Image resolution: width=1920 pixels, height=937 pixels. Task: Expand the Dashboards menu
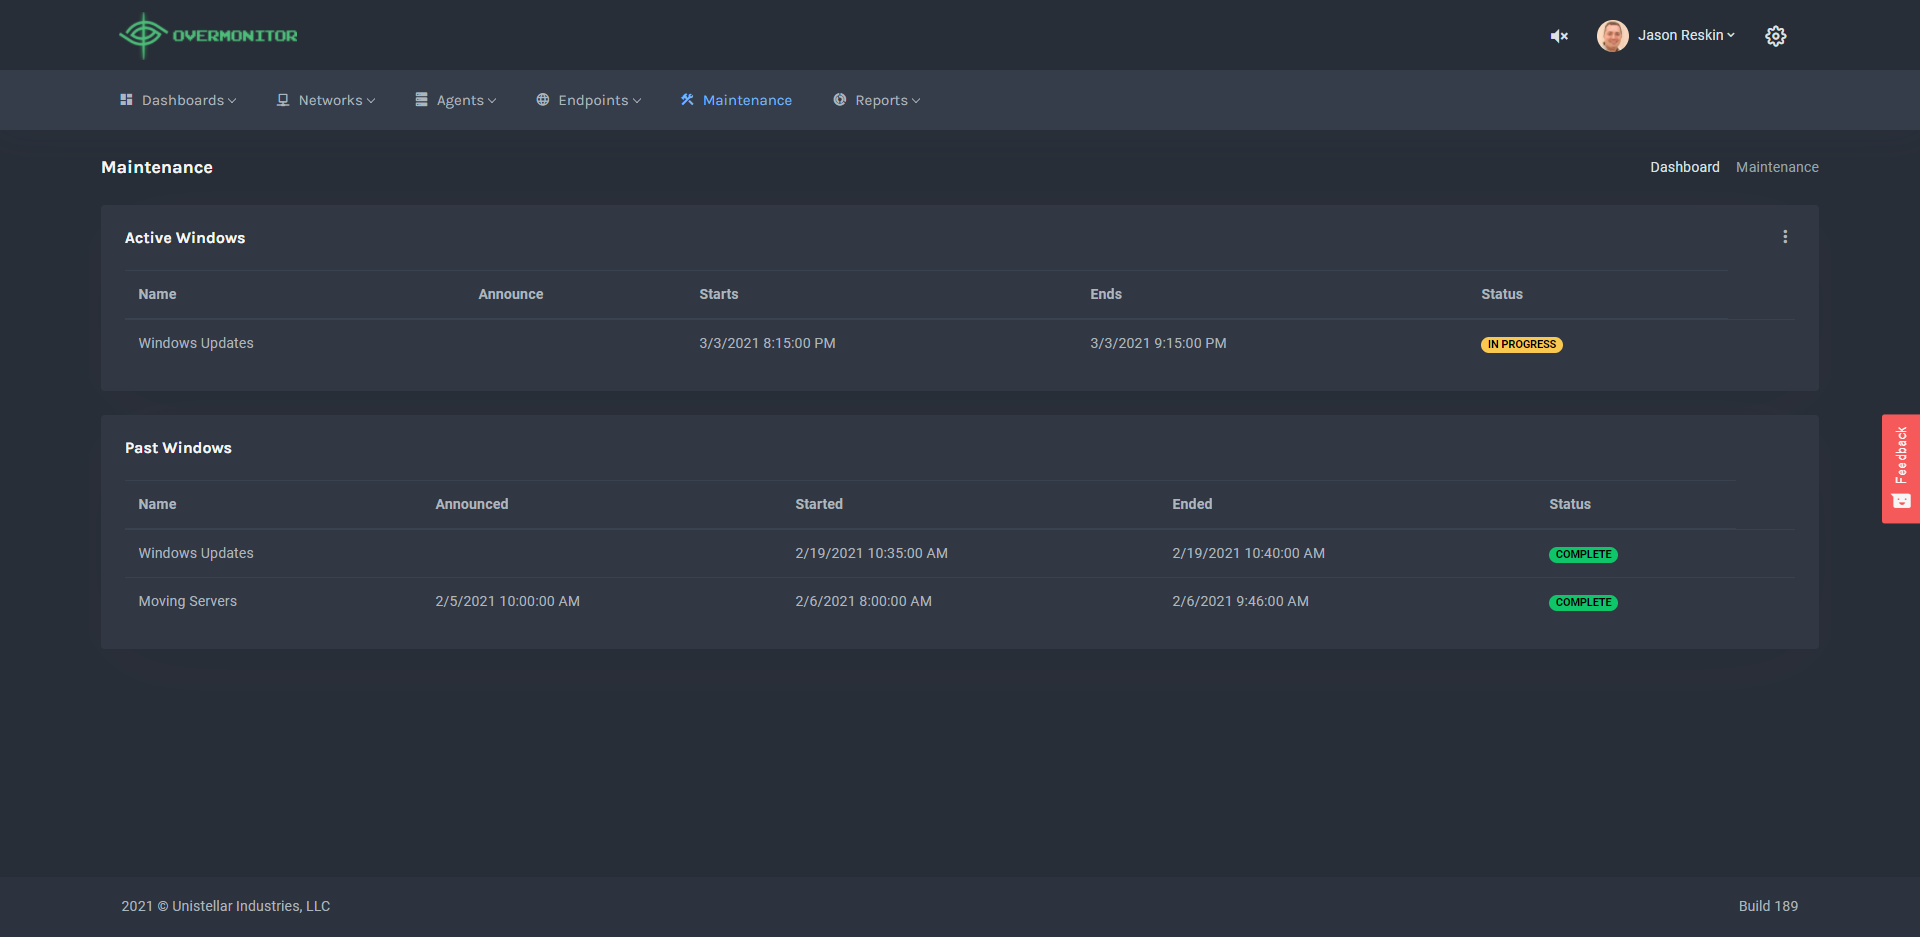[189, 100]
